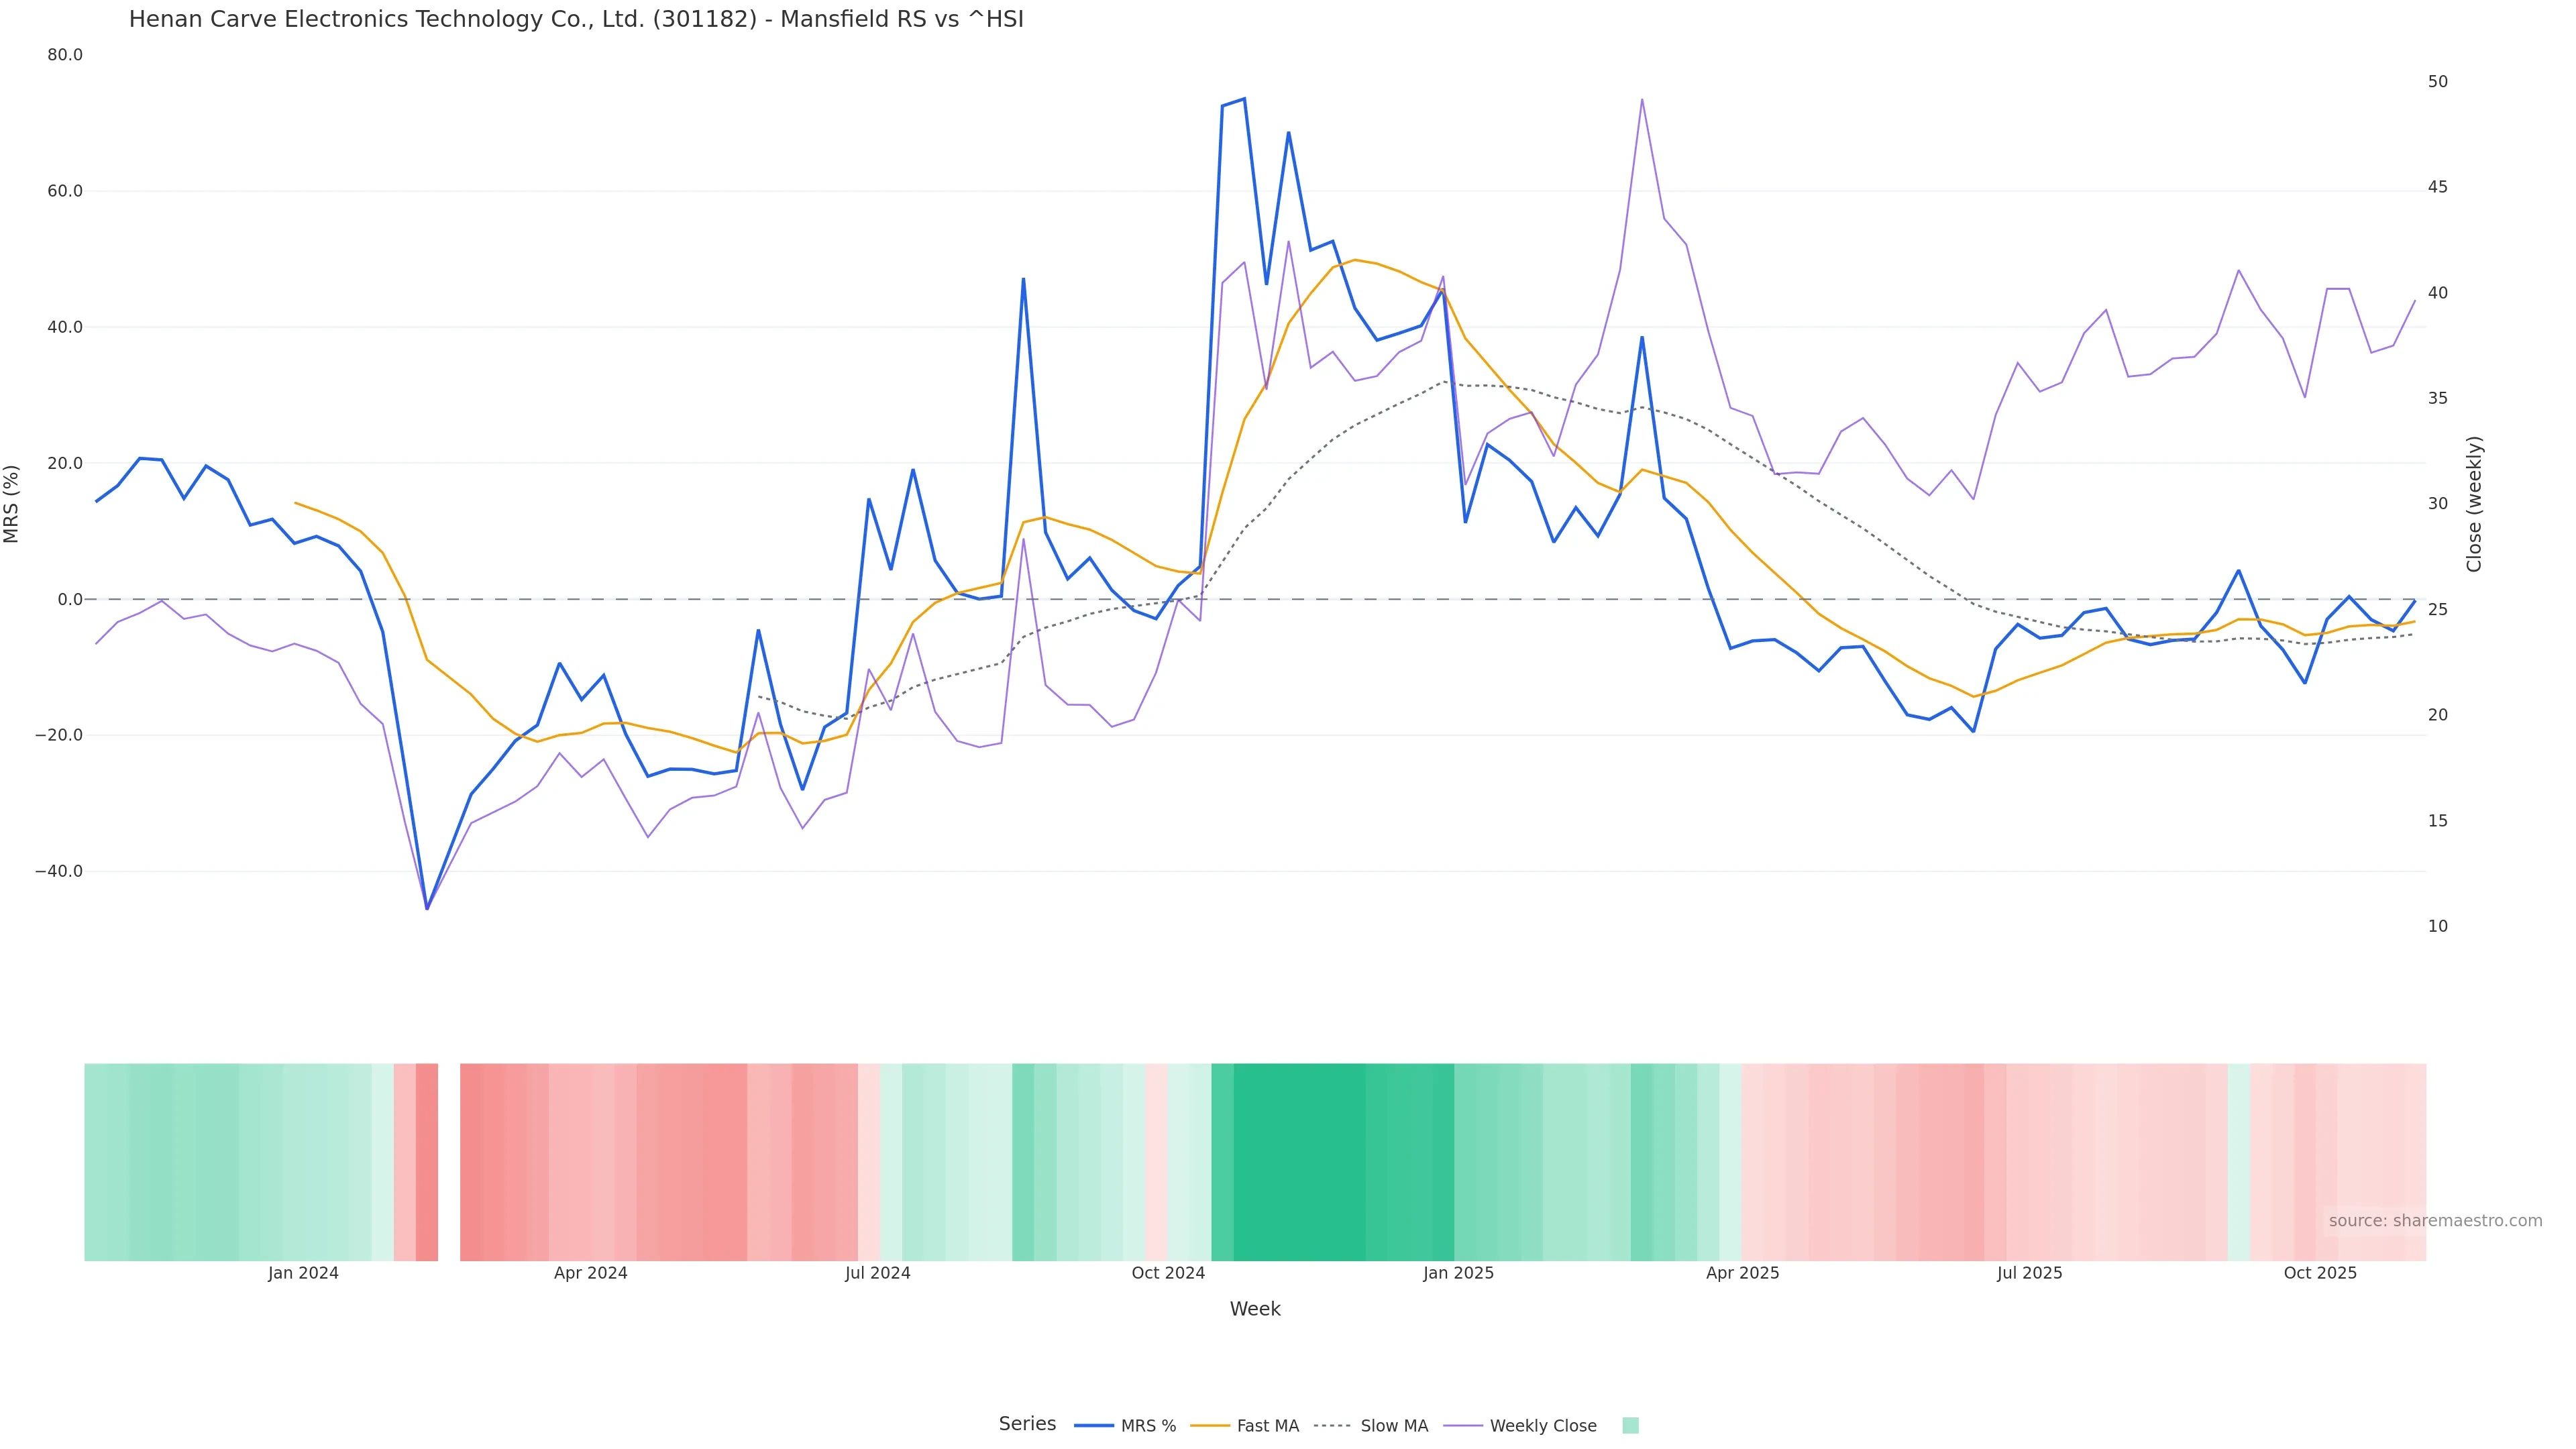Click the dark green heatmap band
Viewport: 2576px width, 1449px height.
tap(1300, 1161)
